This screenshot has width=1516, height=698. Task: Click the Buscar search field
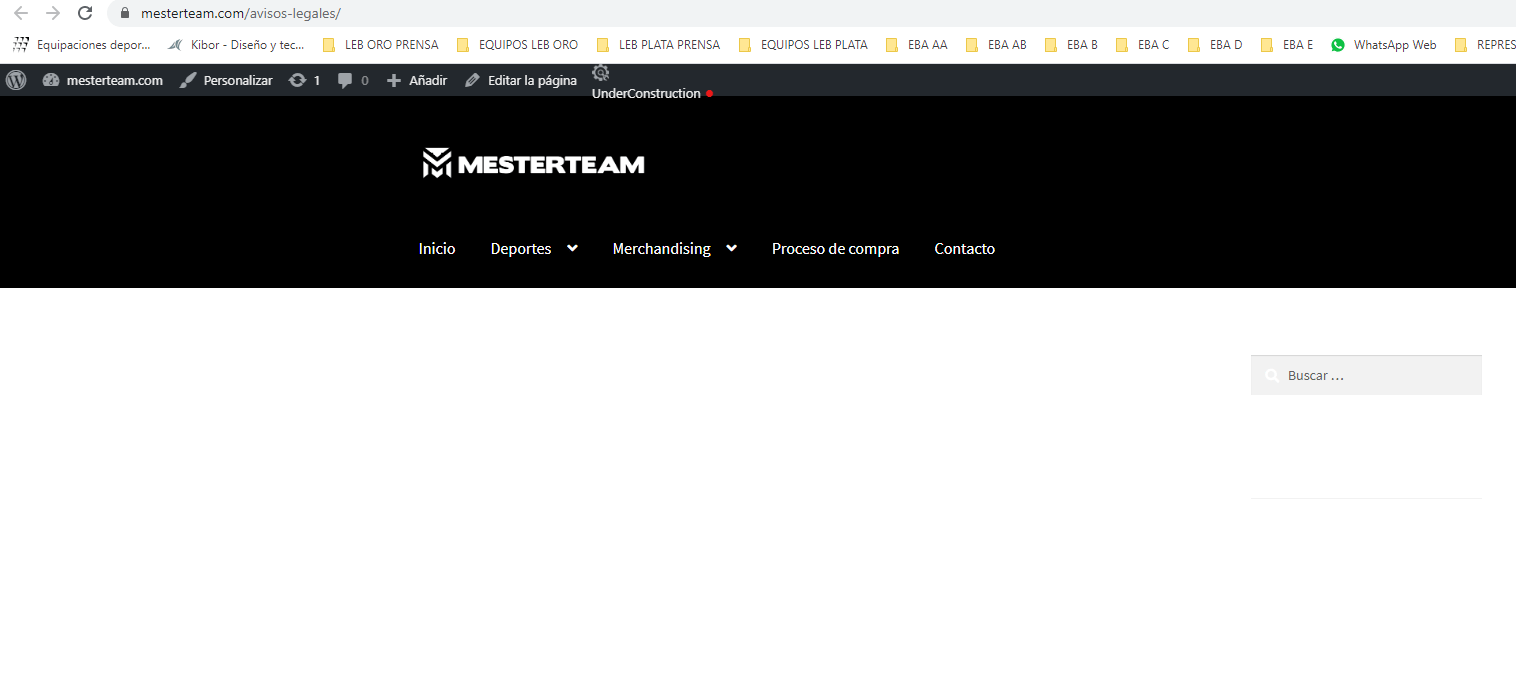[x=1366, y=375]
